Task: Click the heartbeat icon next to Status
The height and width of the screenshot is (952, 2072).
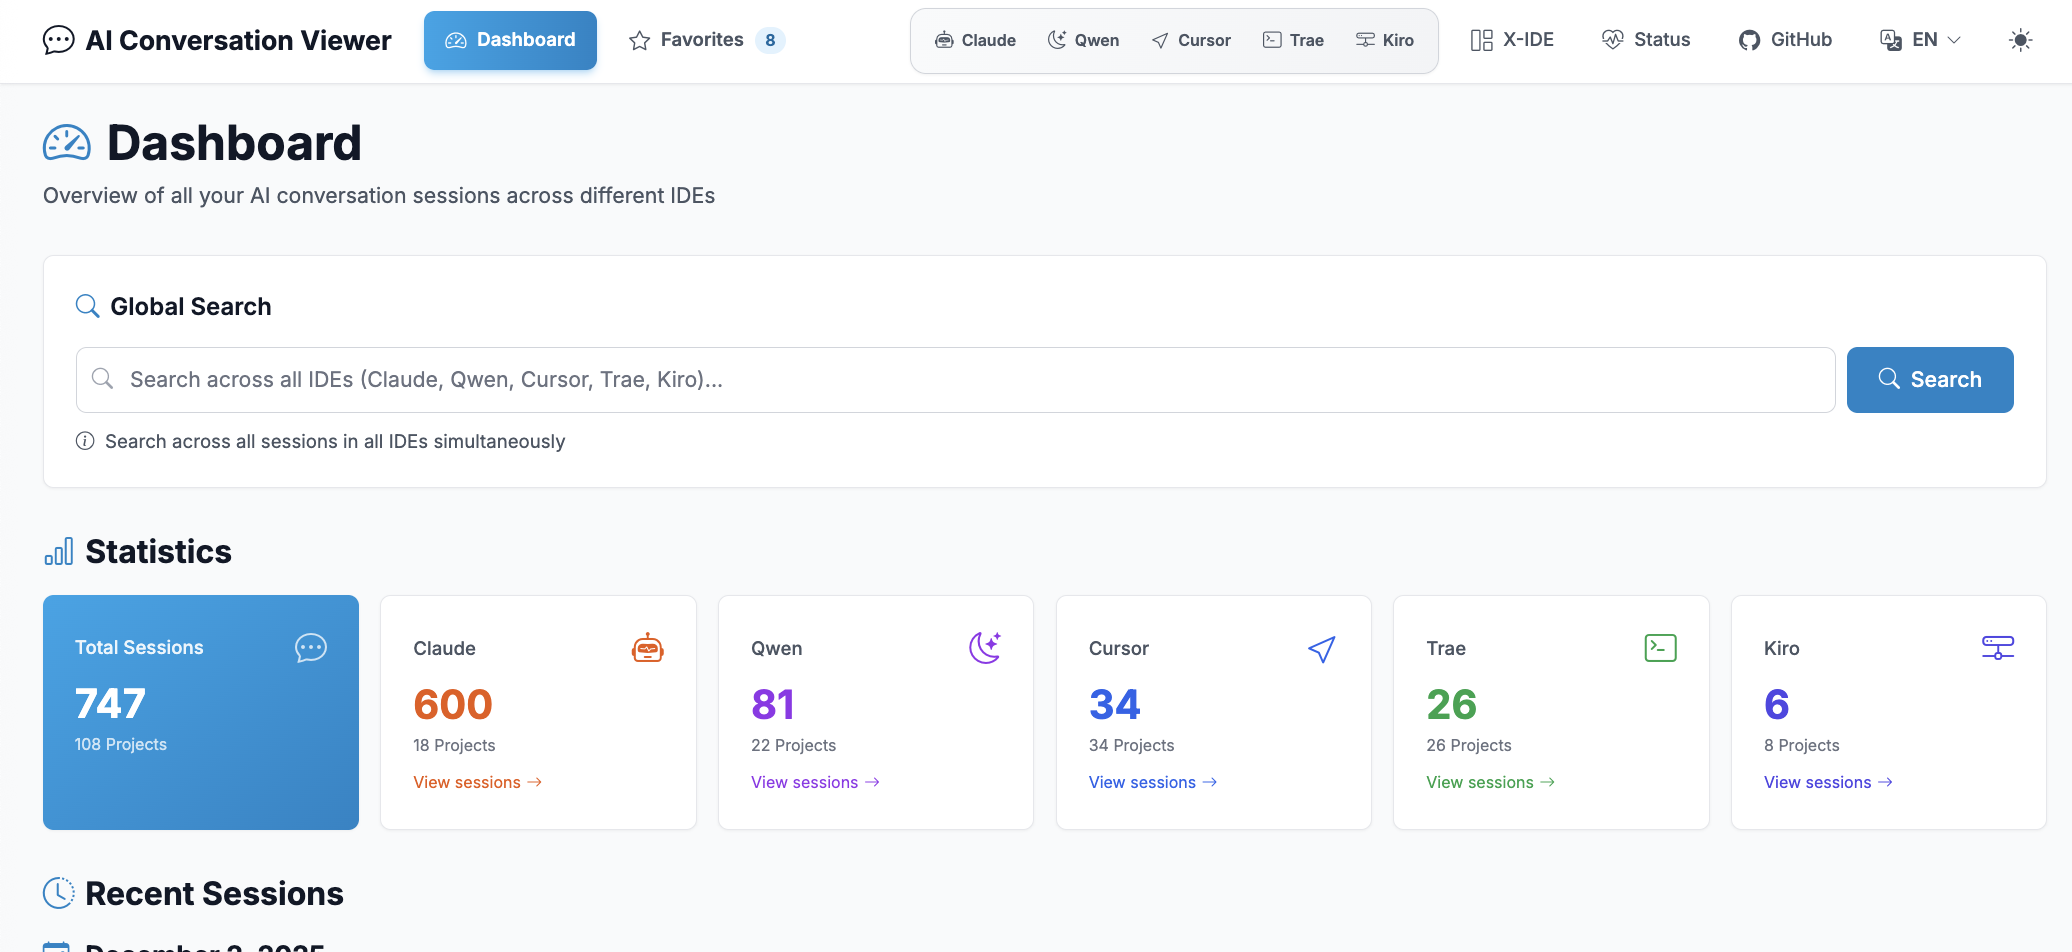Action: (1612, 40)
